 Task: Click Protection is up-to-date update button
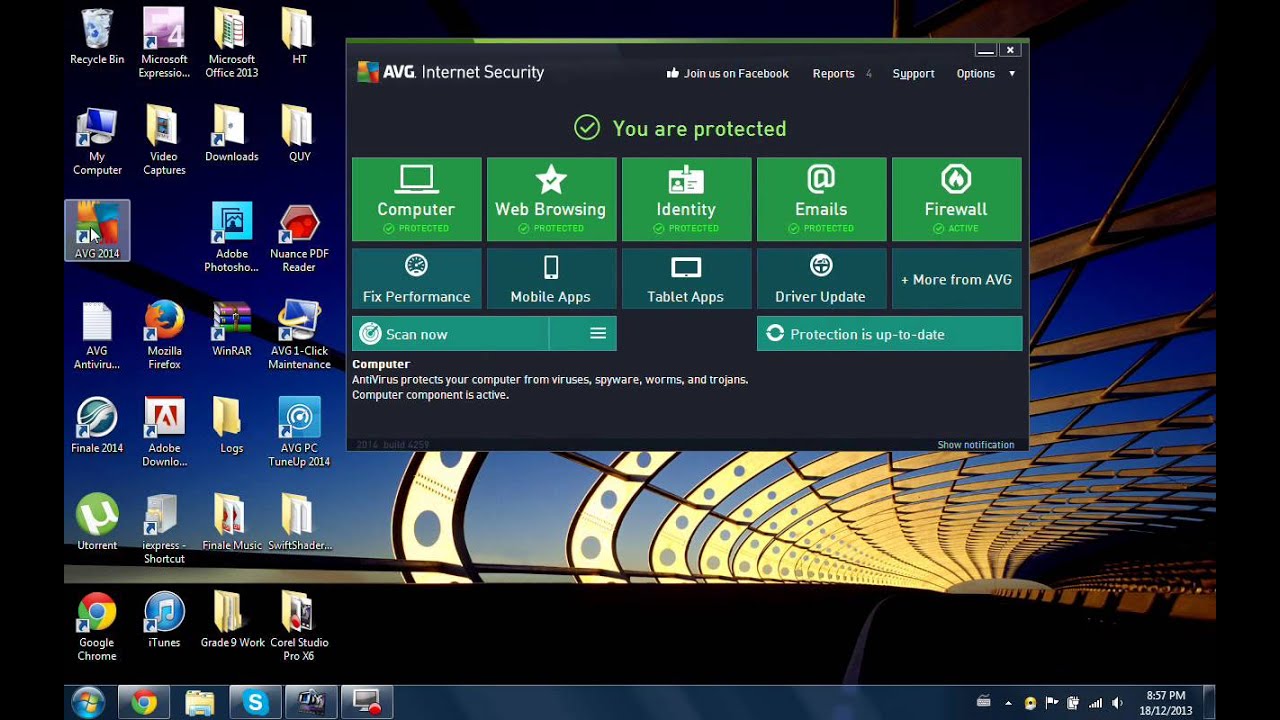889,334
